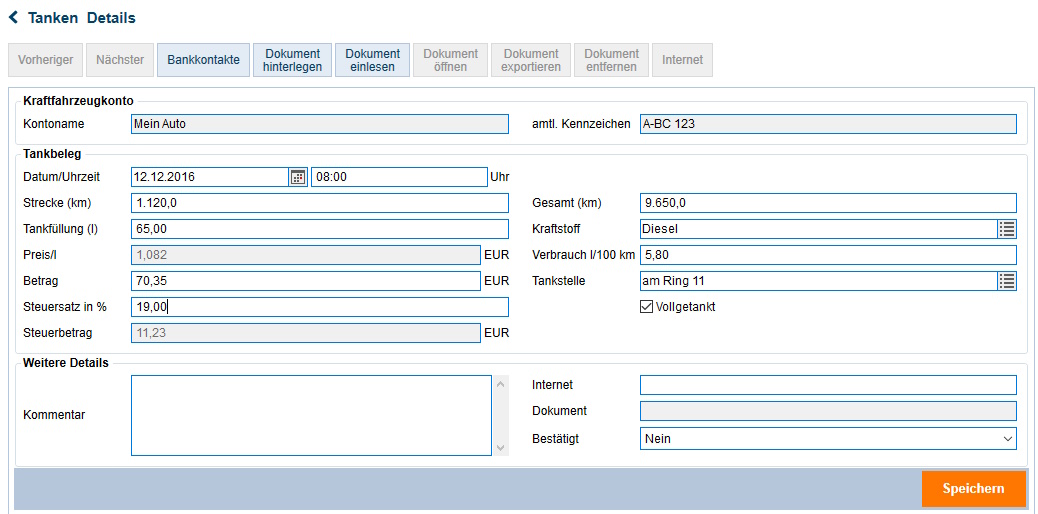1038x514 pixels.
Task: Click the Tankstelle field showing am Ring 11
Action: [x=819, y=281]
